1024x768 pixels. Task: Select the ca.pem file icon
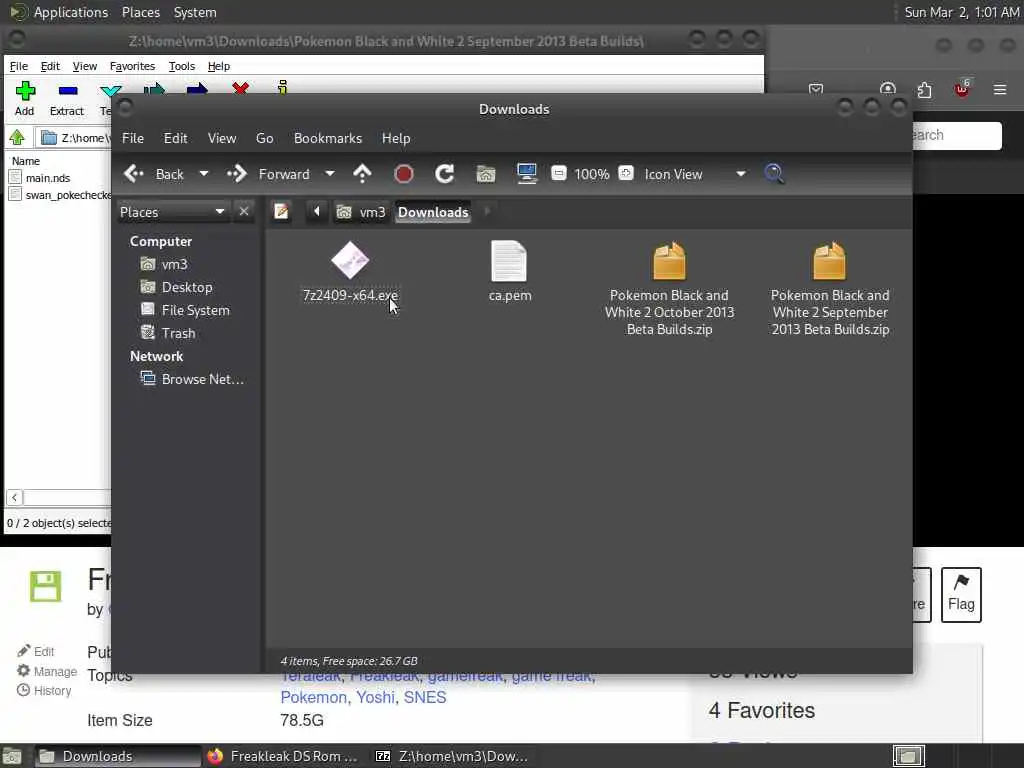(x=509, y=261)
